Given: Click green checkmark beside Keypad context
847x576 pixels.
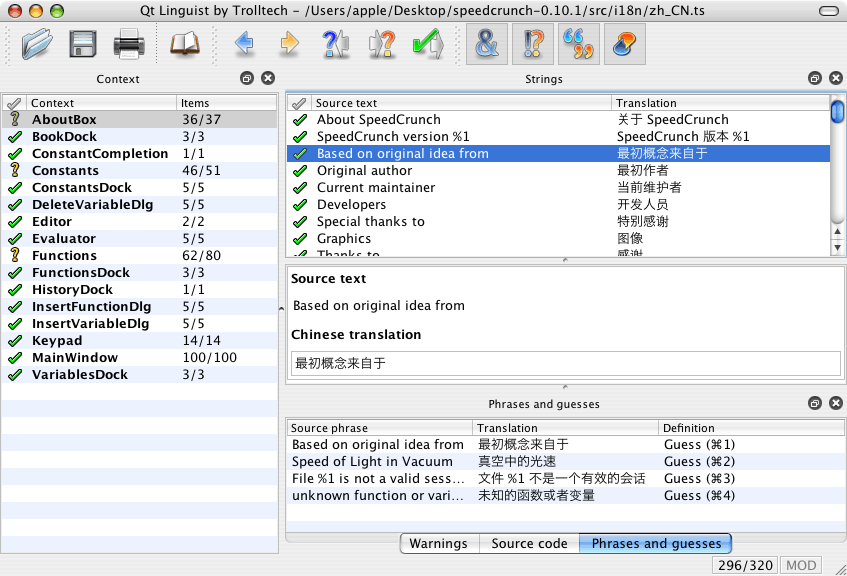Looking at the screenshot, I should click(15, 340).
